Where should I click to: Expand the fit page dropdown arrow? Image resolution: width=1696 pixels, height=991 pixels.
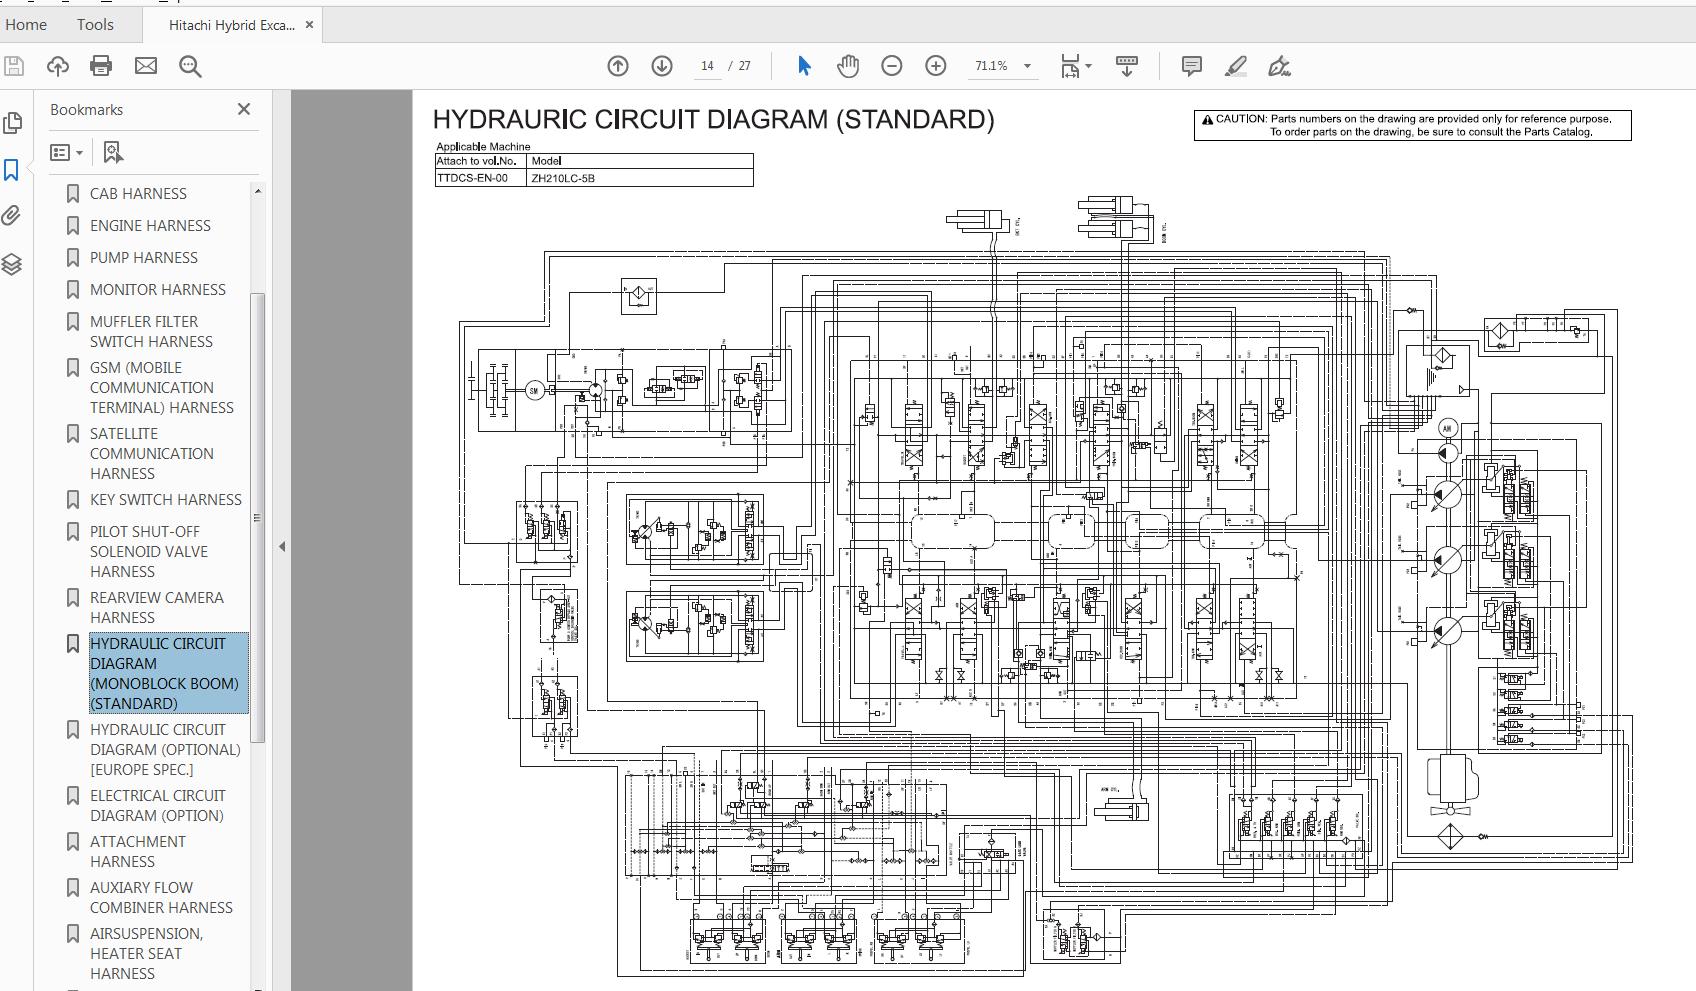click(x=1088, y=66)
